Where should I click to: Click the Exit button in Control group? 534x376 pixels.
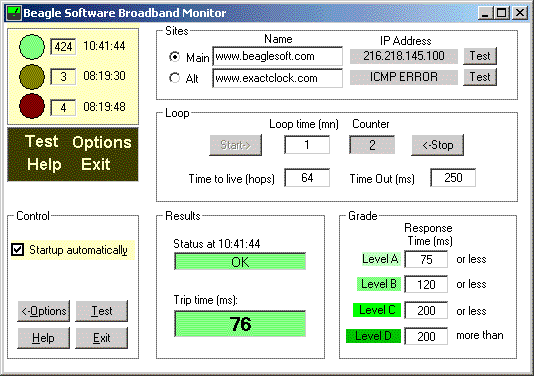pyautogui.click(x=101, y=338)
